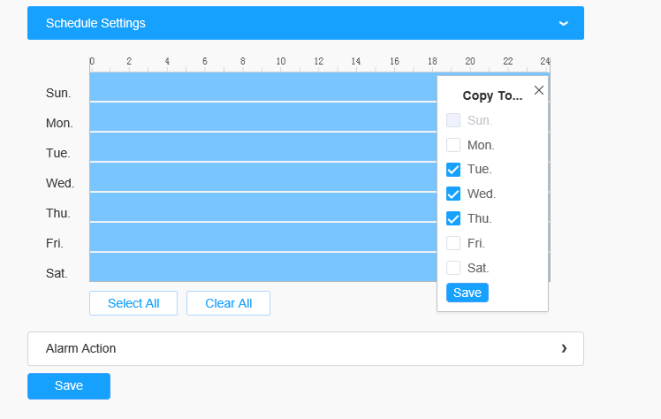Enable the Fri. checkbox in Copy To

453,243
